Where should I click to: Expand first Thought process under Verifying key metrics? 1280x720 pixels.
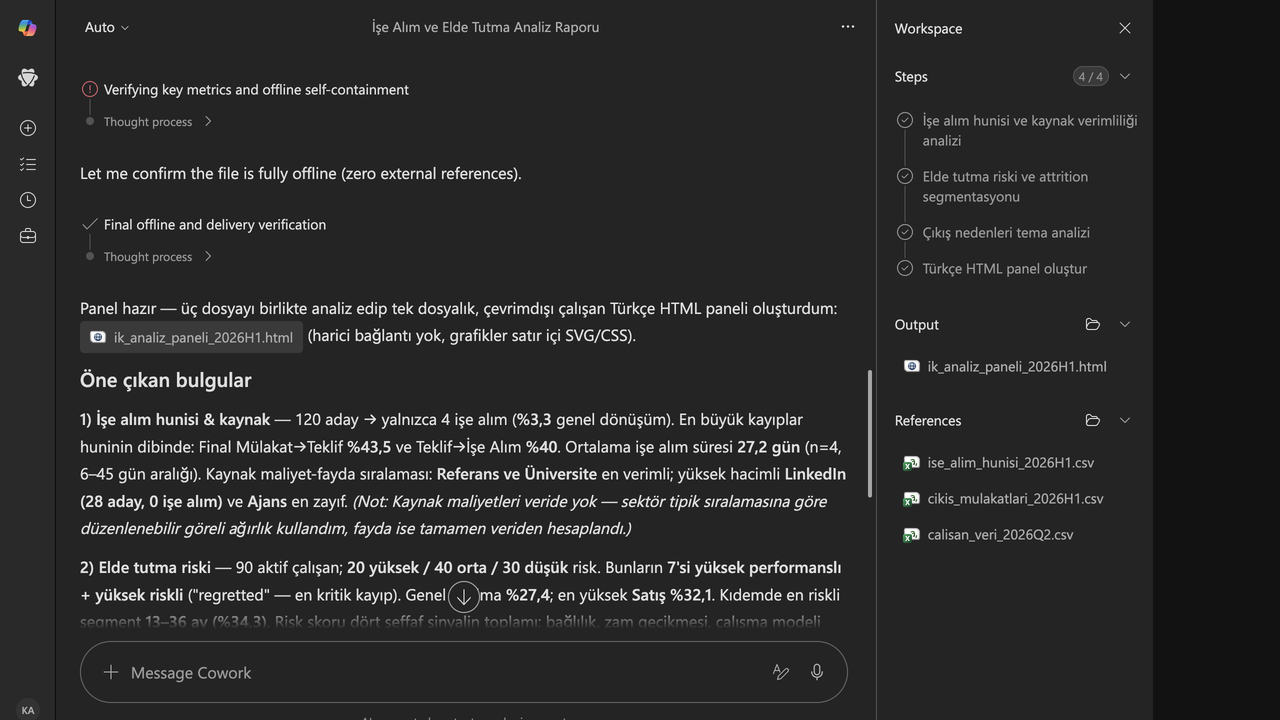[156, 121]
